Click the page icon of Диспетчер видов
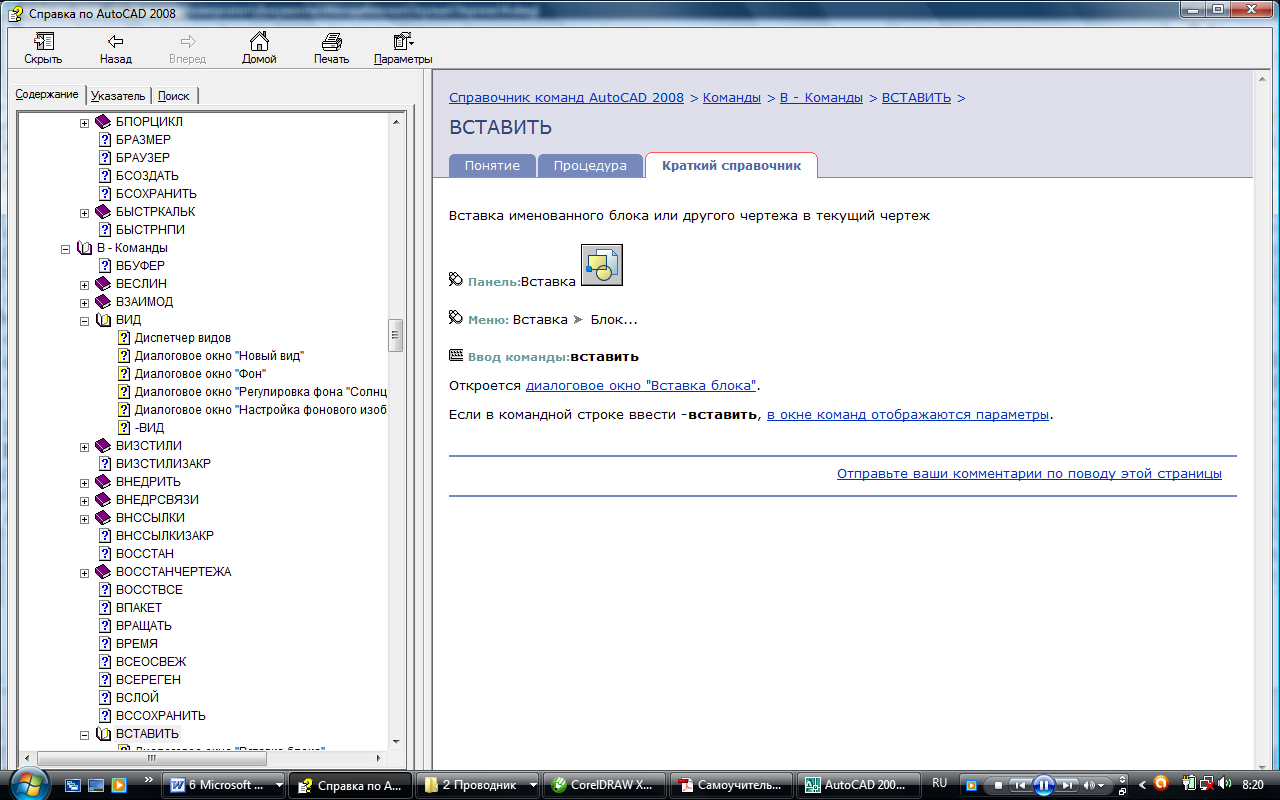The height and width of the screenshot is (800, 1280). [x=124, y=338]
